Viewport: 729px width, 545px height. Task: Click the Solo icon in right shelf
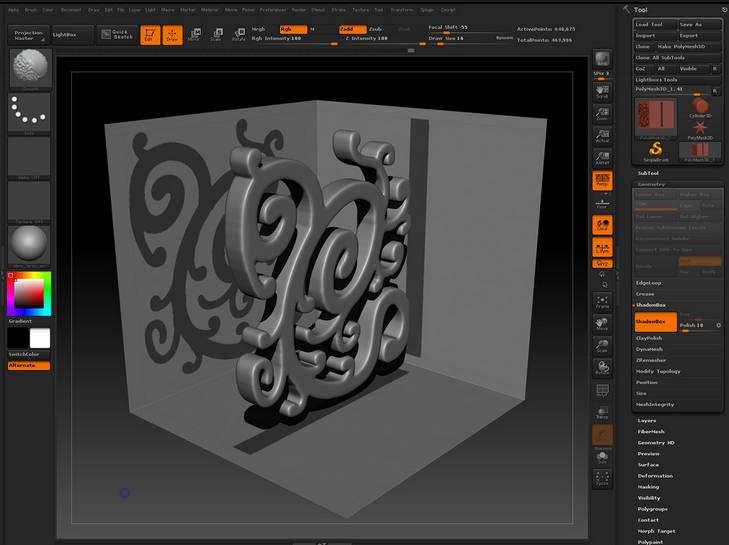tap(602, 458)
